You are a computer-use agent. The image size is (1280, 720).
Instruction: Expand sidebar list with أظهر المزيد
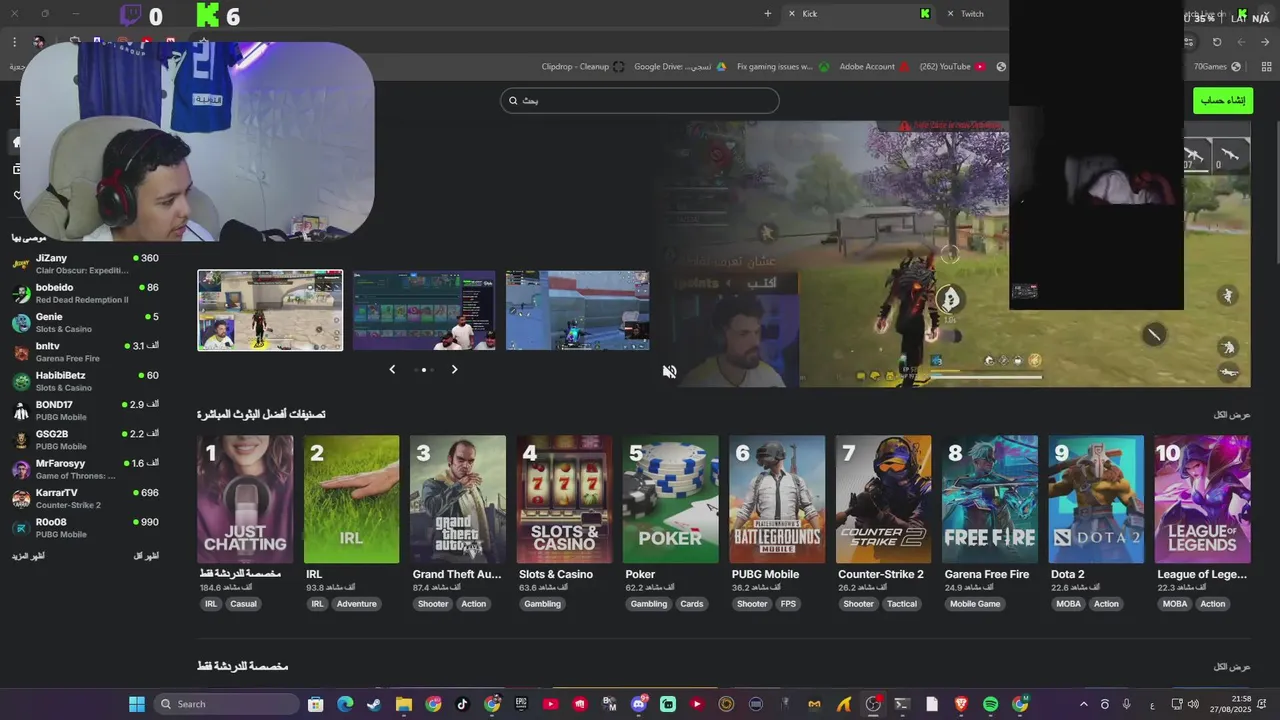tap(27, 555)
